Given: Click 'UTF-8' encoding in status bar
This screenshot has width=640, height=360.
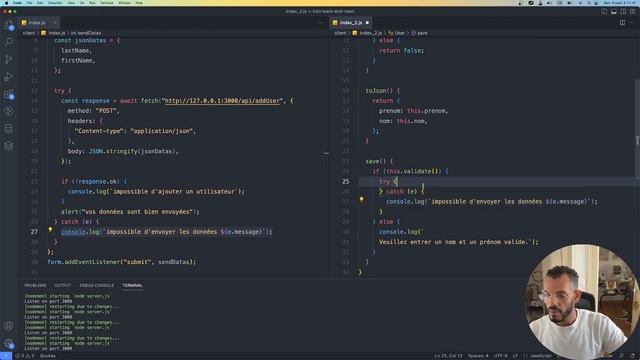Looking at the screenshot, I should coord(500,356).
